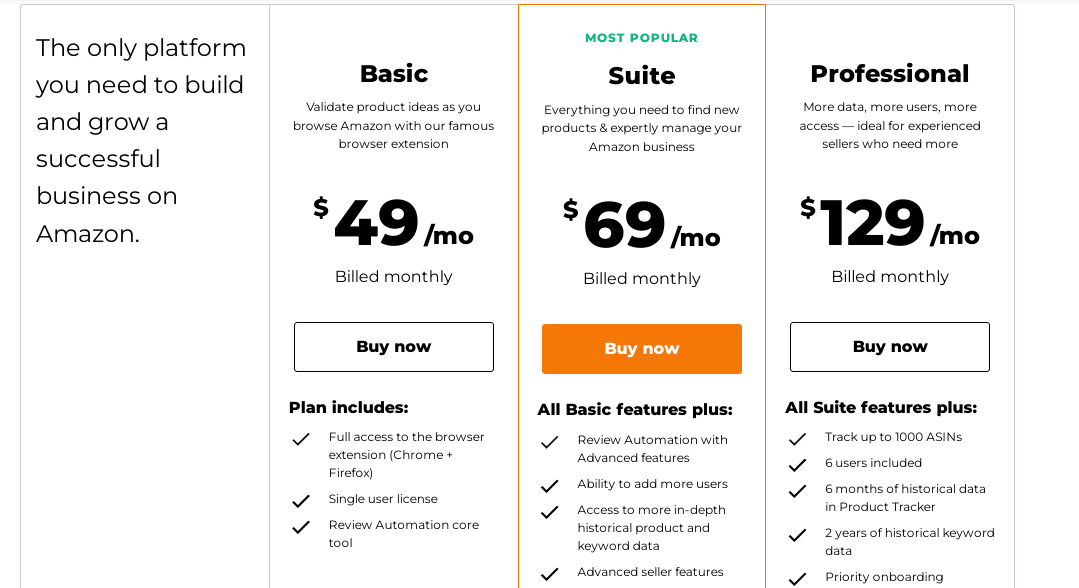Click checkmark next to Priority onboarding

click(x=797, y=579)
